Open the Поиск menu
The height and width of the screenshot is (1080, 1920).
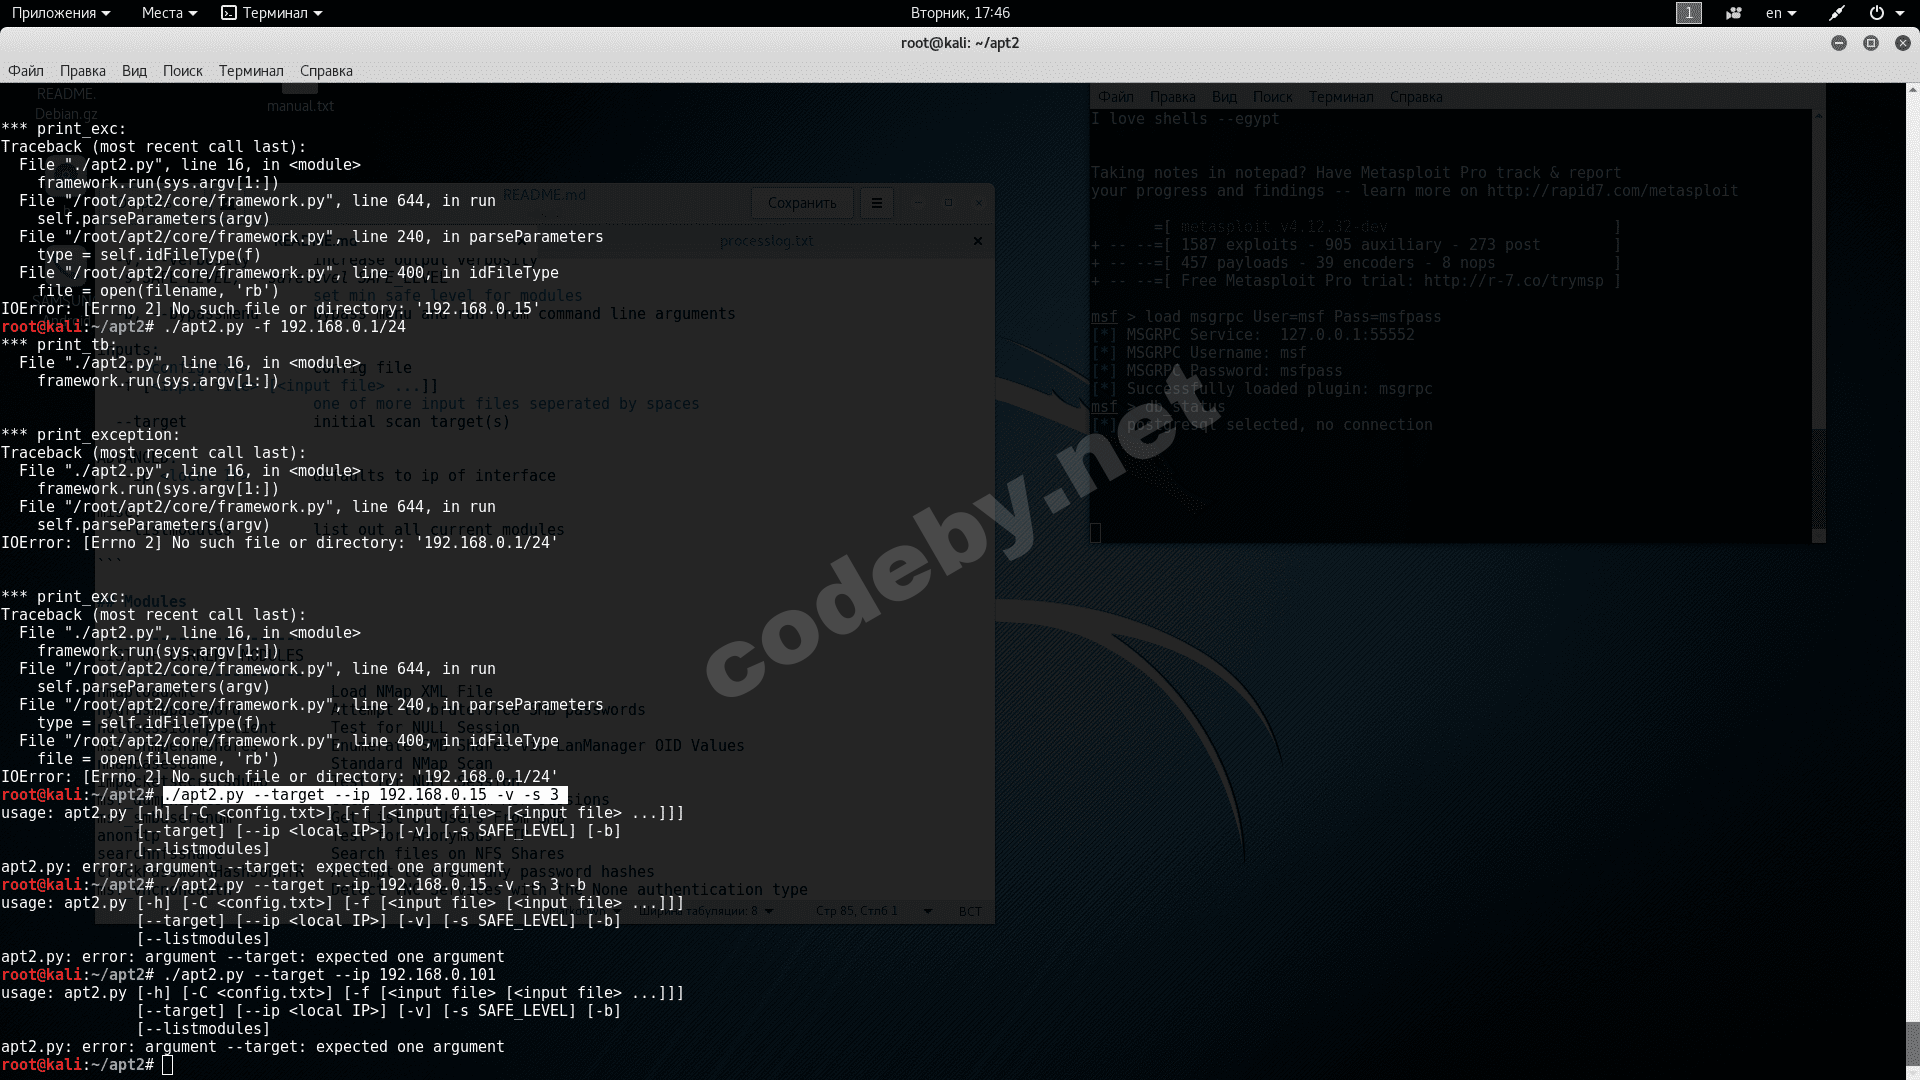182,71
